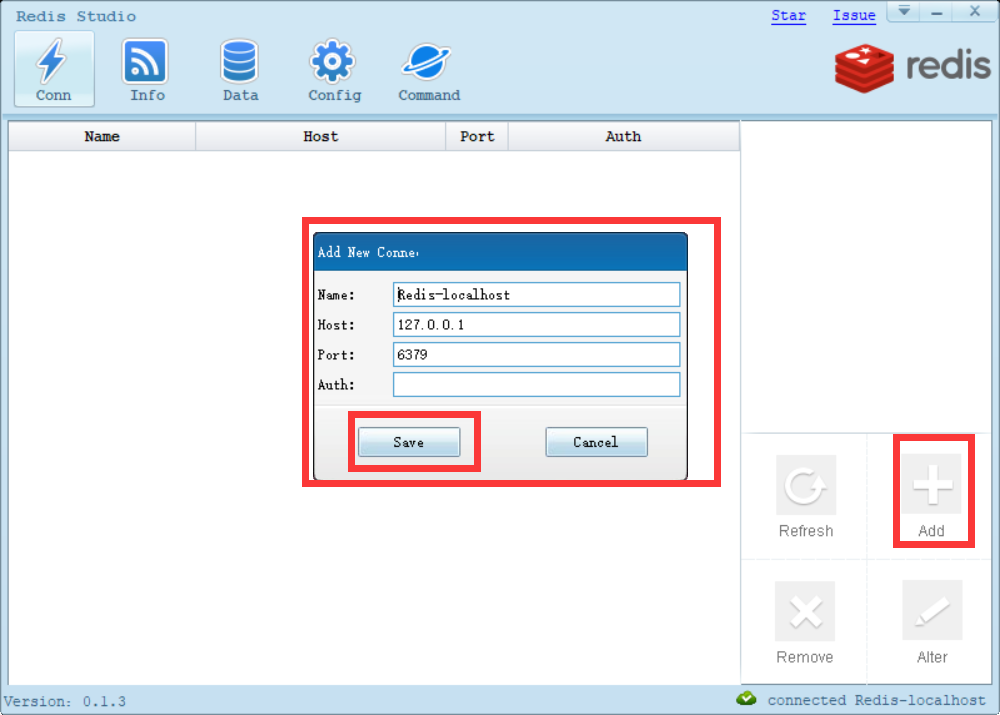This screenshot has height=715, width=1000.
Task: Focus the Port field 6379
Action: tap(536, 355)
